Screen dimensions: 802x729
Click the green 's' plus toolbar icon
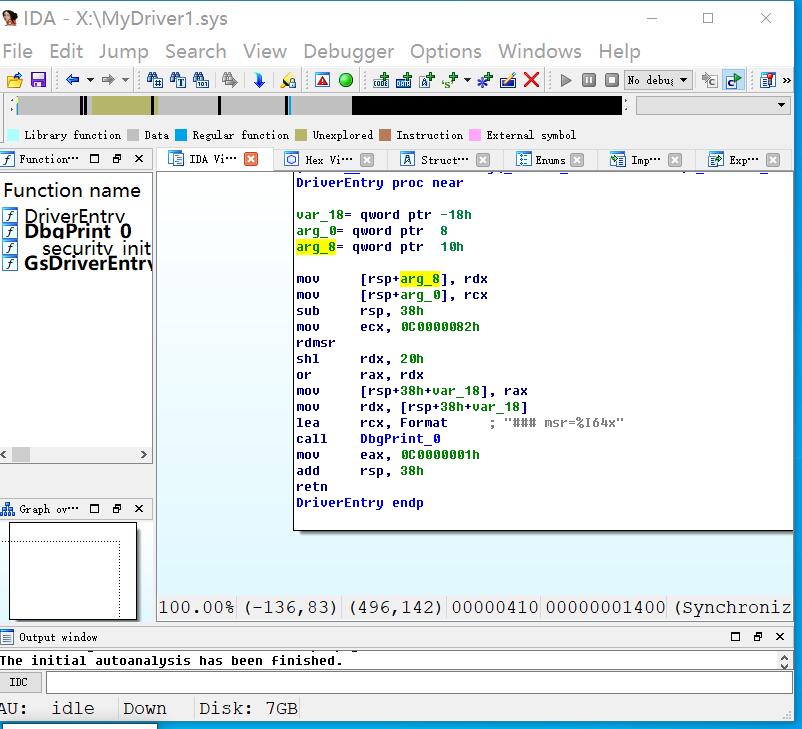point(450,80)
